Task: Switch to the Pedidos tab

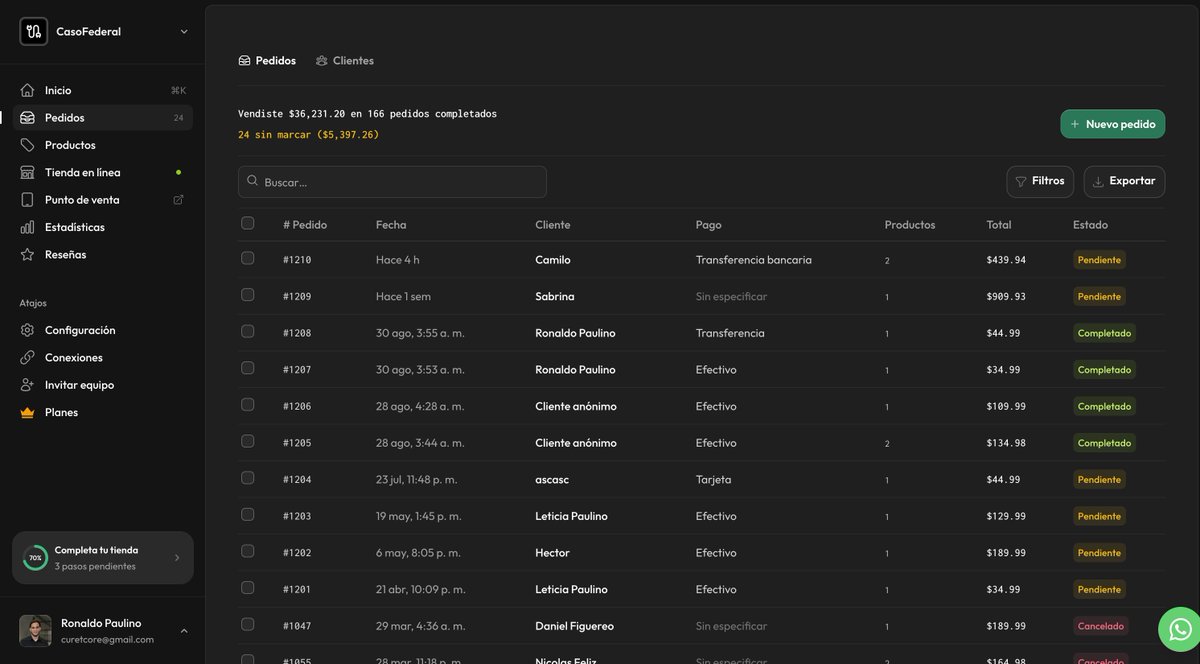Action: 267,61
